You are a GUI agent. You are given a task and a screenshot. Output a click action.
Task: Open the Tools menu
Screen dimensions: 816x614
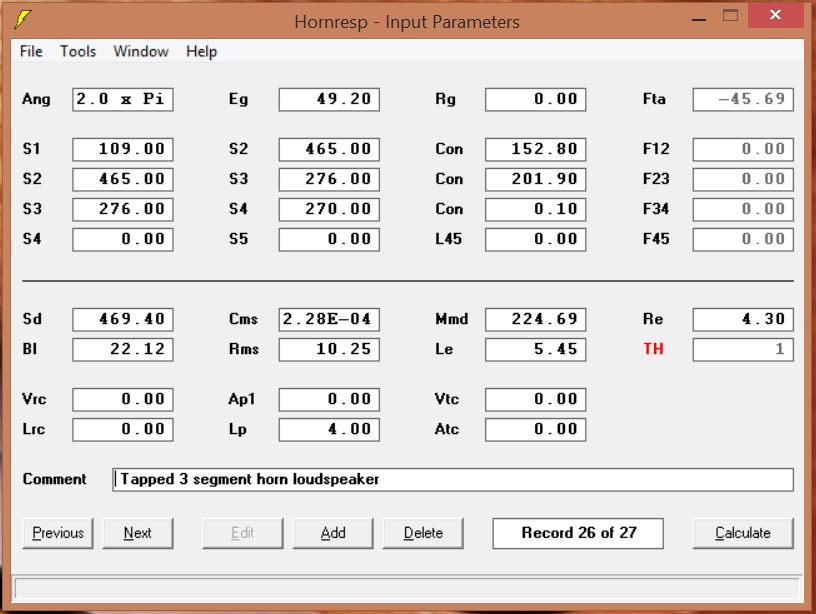(x=78, y=52)
